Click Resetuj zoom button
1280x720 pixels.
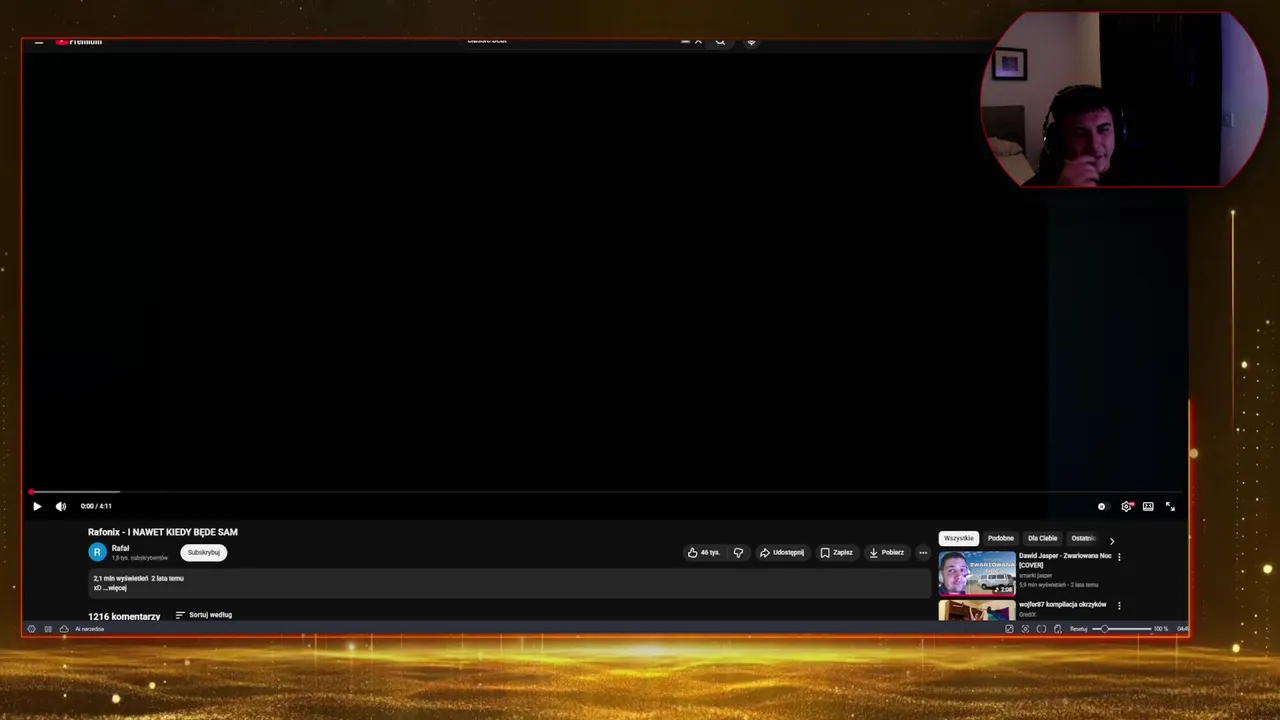(x=1079, y=629)
